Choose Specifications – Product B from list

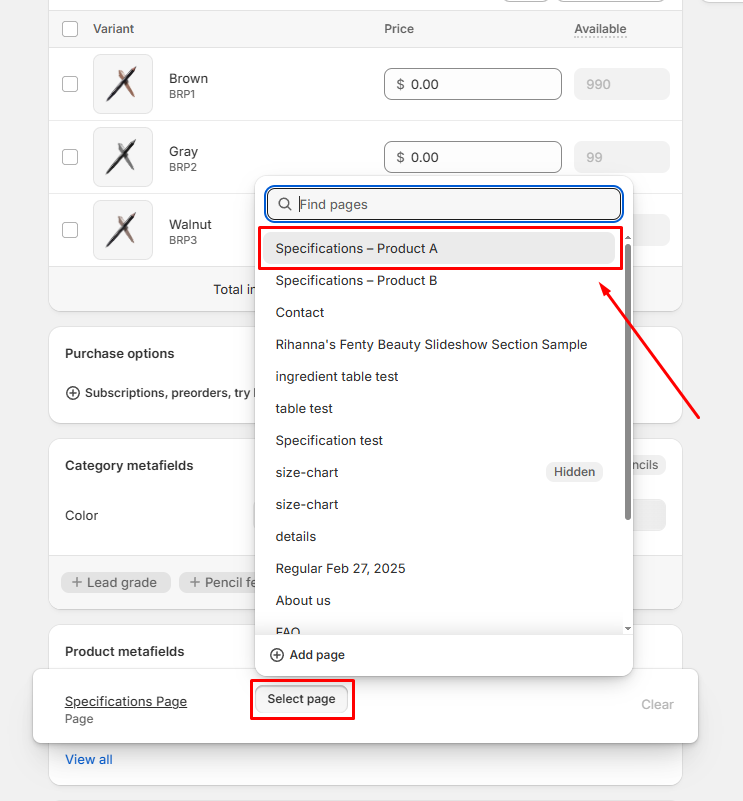click(356, 280)
